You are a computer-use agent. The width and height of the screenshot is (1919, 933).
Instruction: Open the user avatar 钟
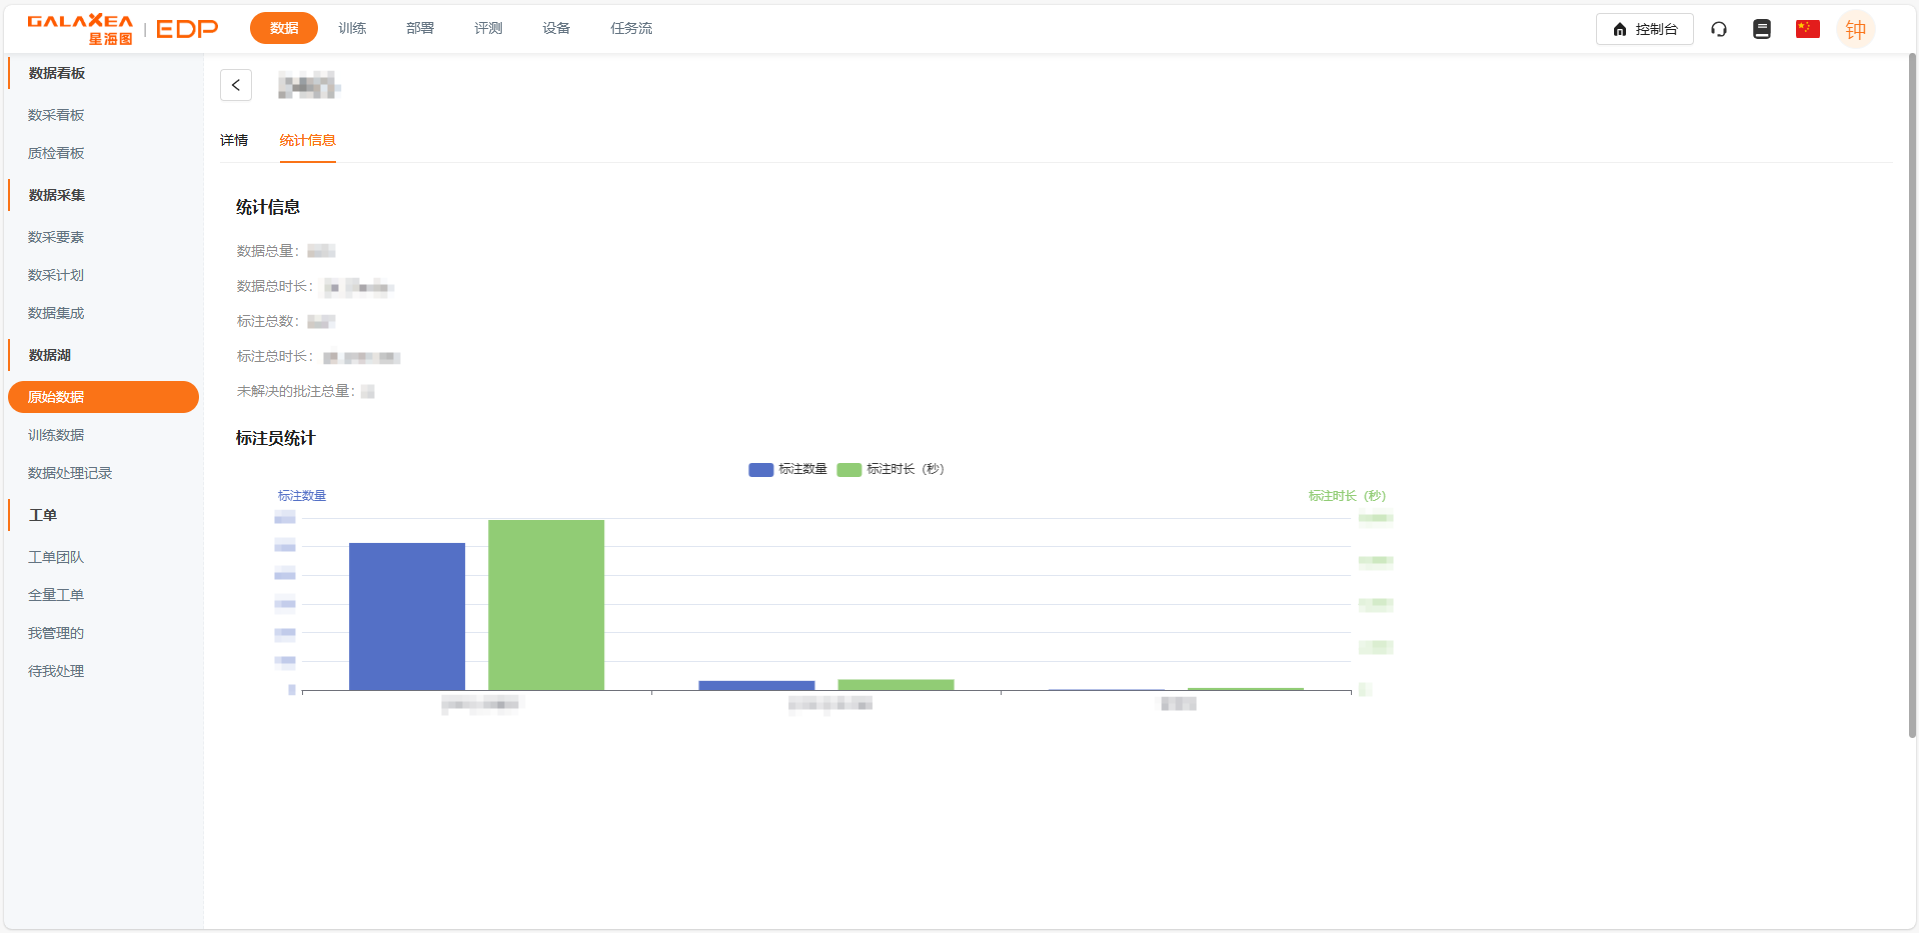point(1855,29)
